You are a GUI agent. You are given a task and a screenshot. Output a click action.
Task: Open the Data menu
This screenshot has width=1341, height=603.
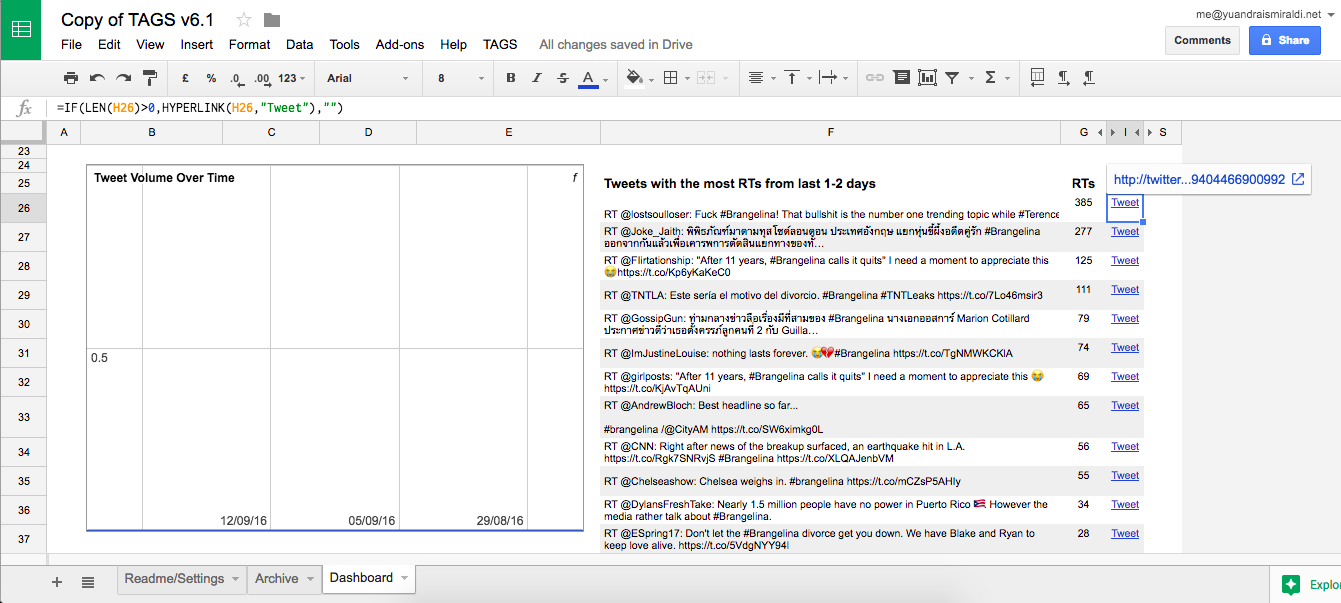tap(299, 44)
